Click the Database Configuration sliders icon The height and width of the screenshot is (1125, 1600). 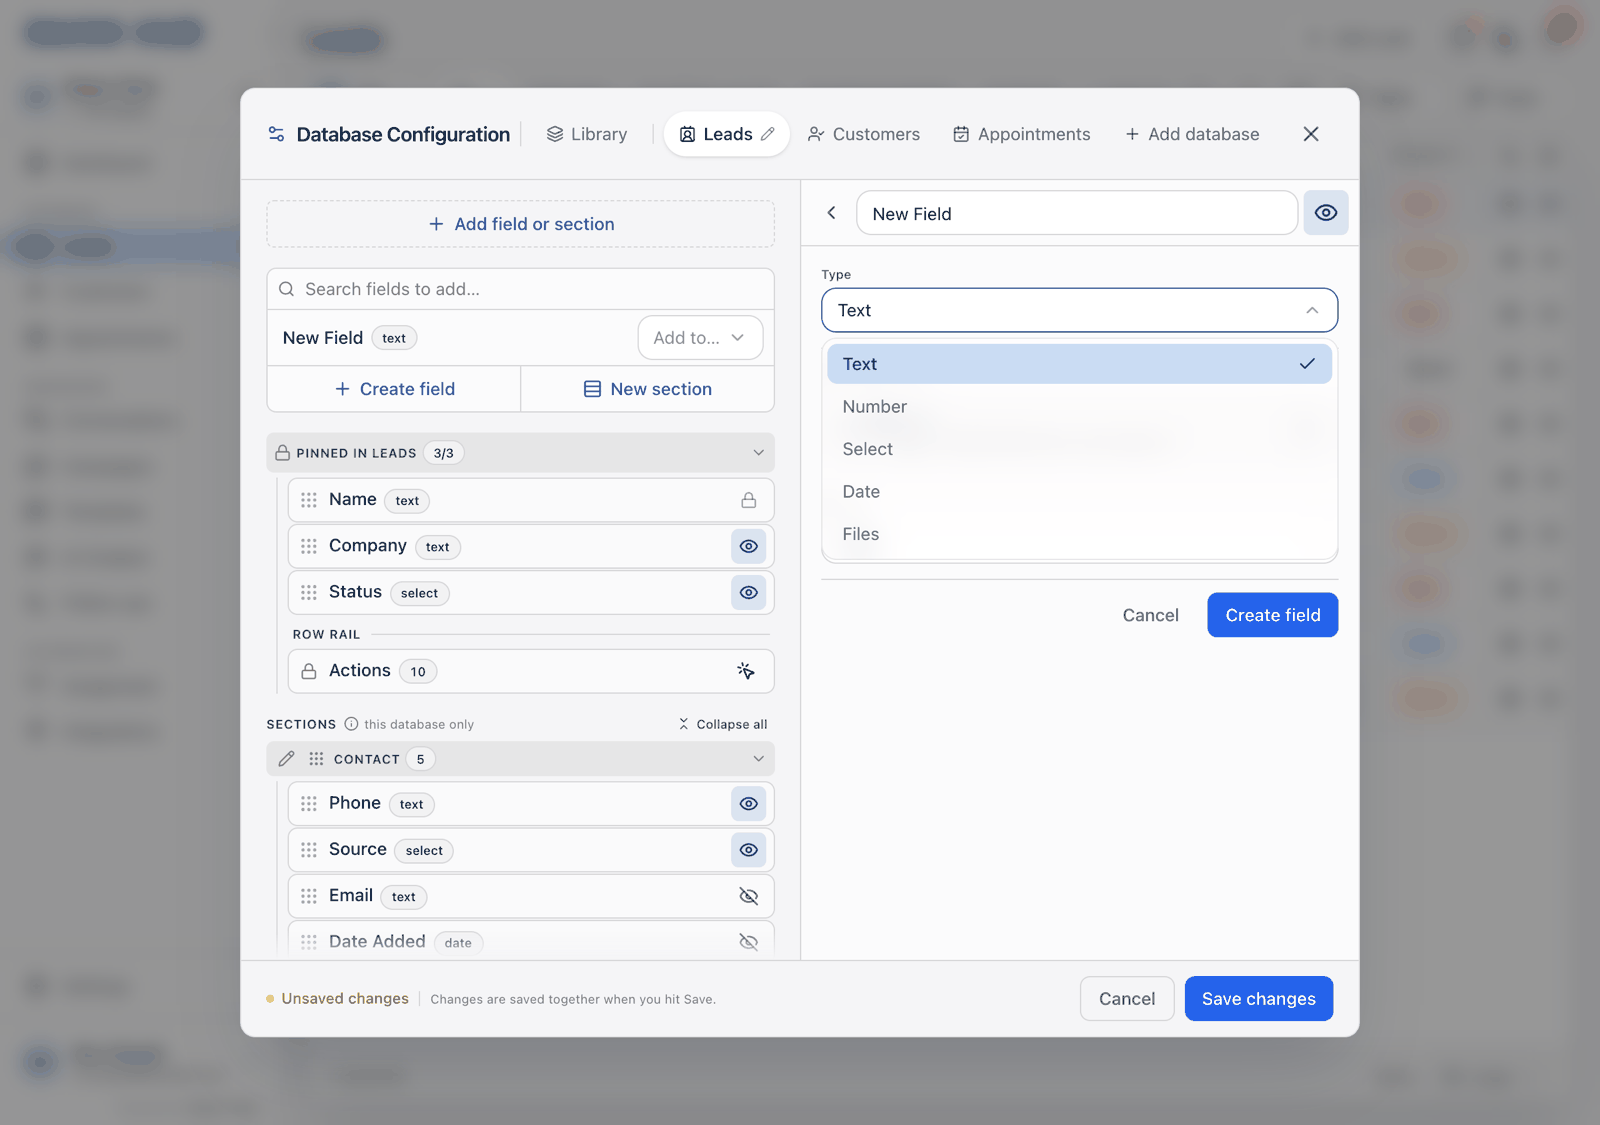click(276, 134)
